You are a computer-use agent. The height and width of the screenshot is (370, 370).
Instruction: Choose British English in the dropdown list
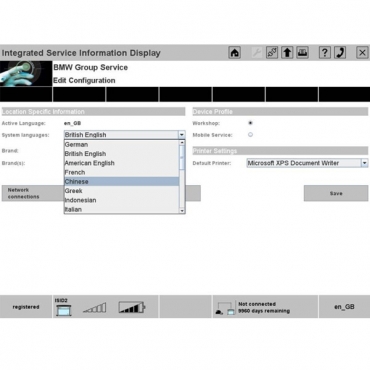point(122,154)
